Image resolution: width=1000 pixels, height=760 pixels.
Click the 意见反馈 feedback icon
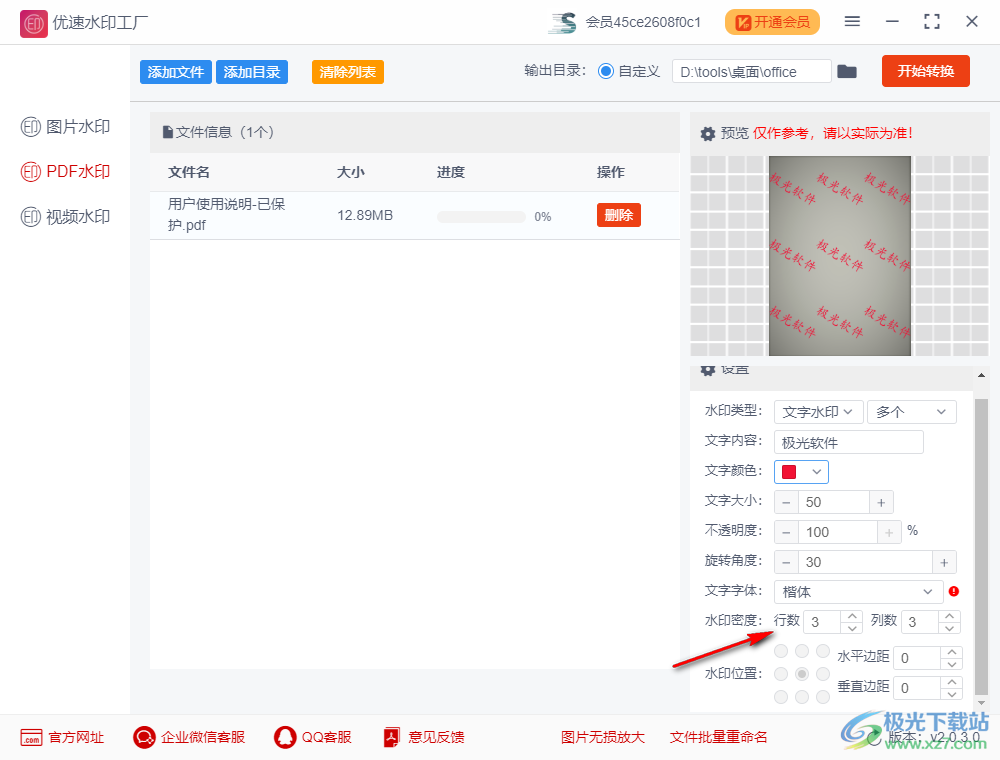(x=390, y=737)
